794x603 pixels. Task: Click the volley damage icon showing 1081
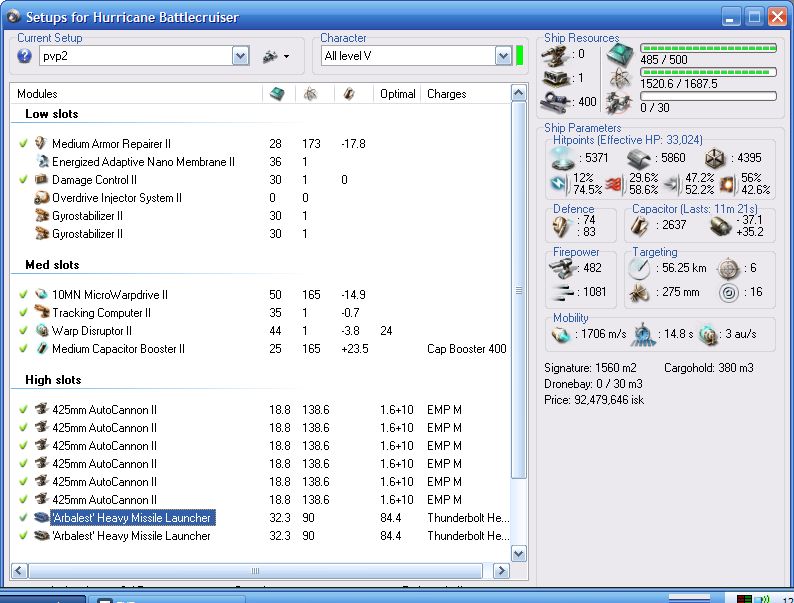[x=563, y=292]
